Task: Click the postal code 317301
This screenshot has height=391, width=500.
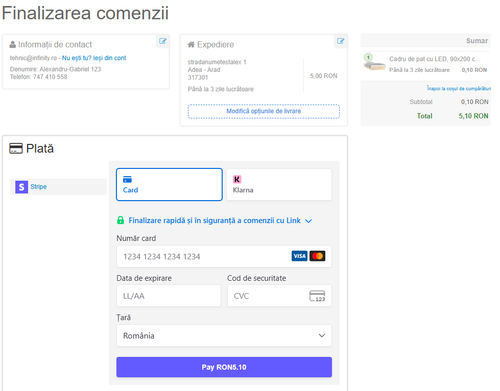Action: pos(198,77)
